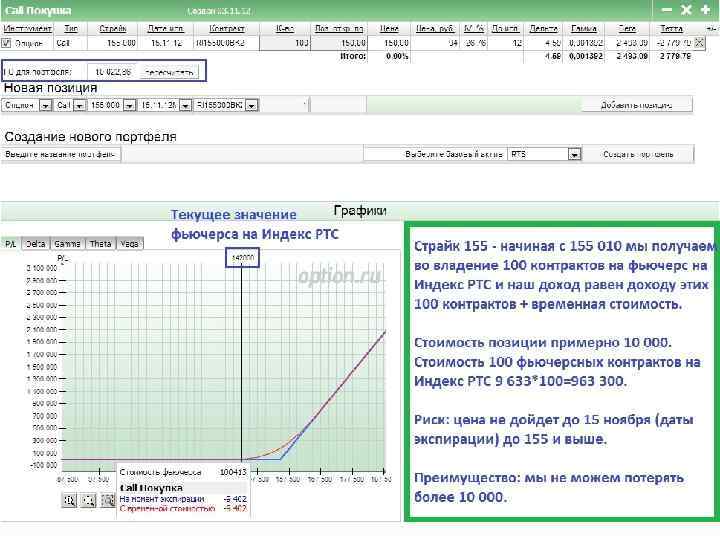
Task: Open the RI155000BK contract dropdown
Action: point(252,106)
